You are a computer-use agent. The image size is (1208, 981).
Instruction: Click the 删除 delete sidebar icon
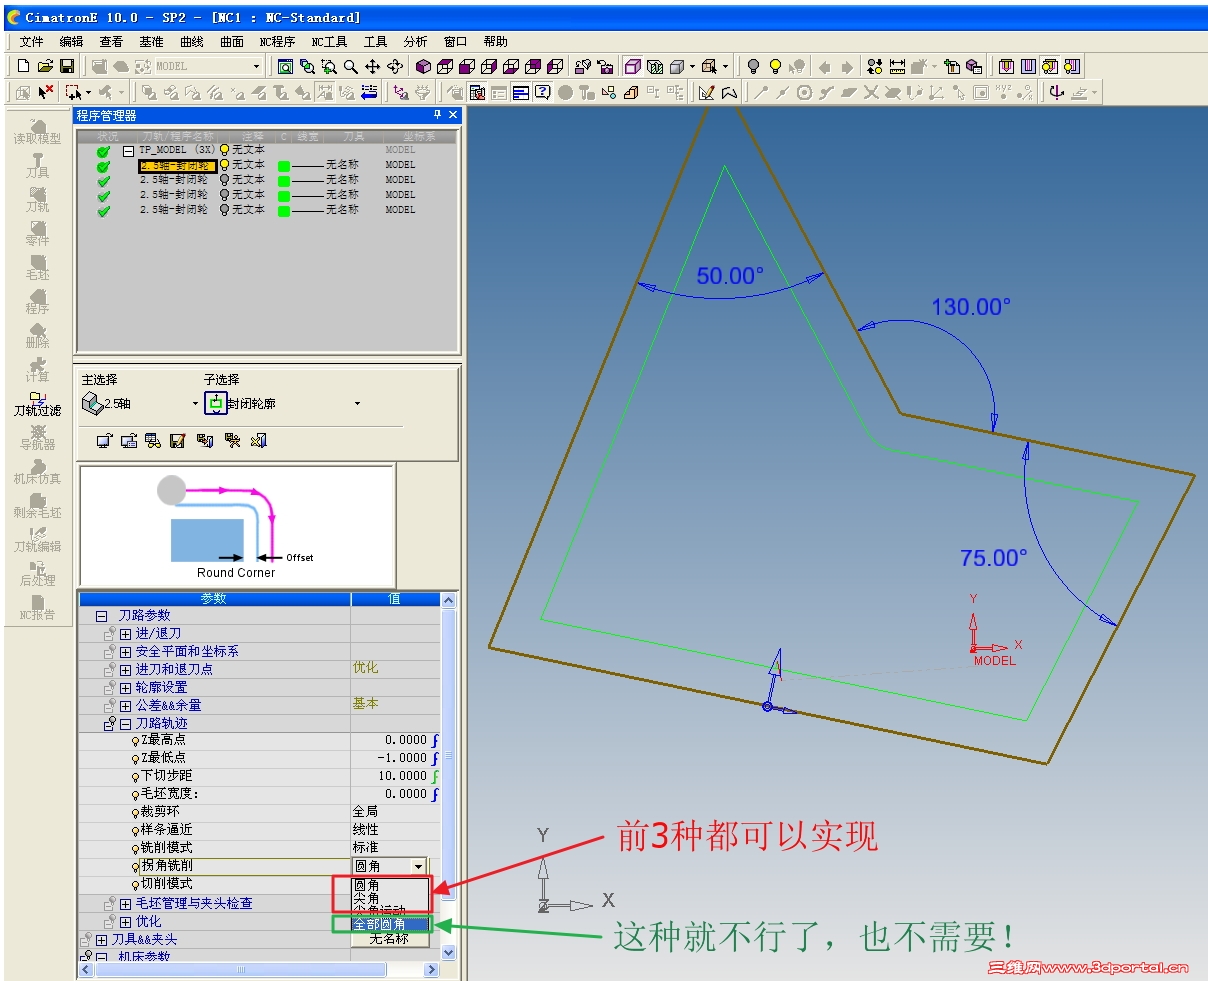(37, 335)
